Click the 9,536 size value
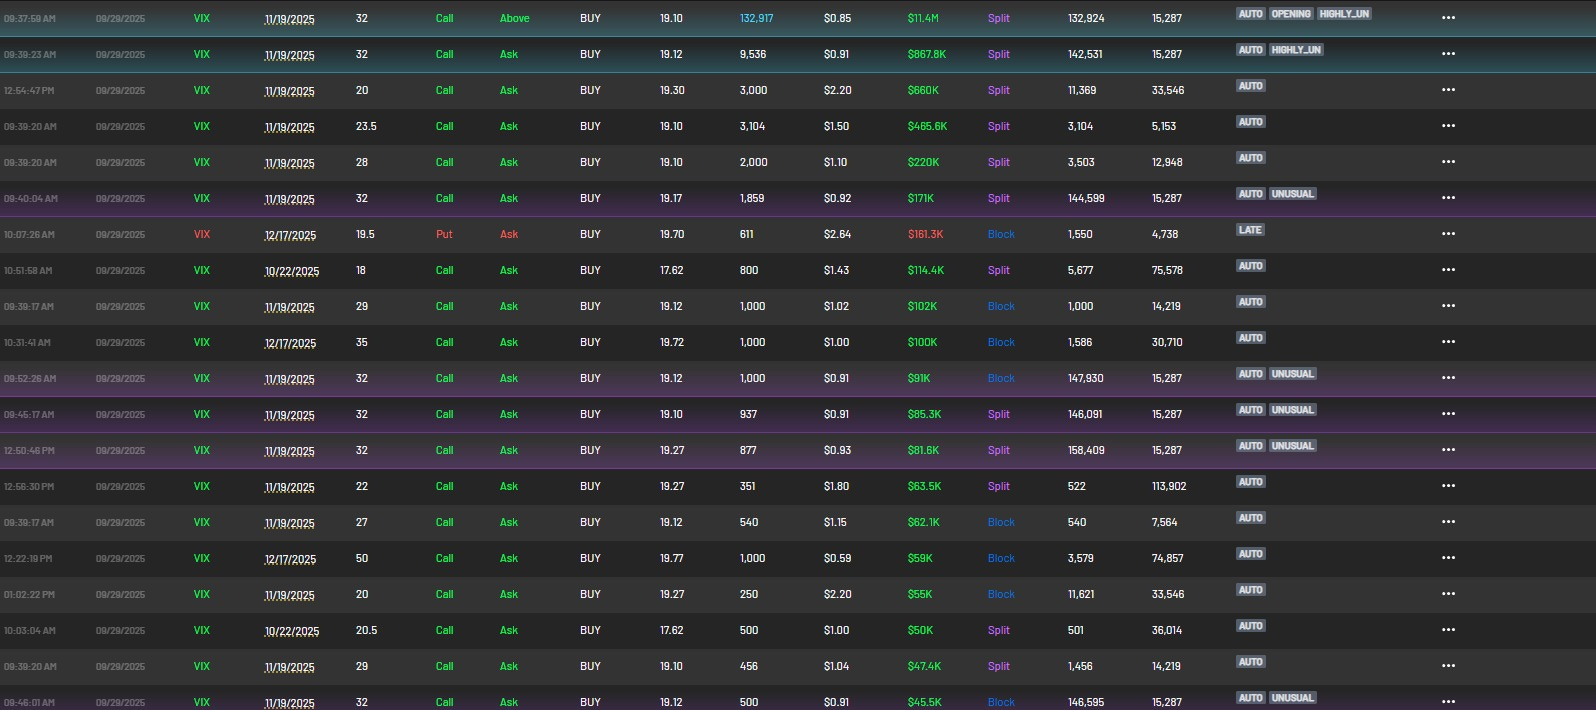The width and height of the screenshot is (1596, 710). tap(753, 54)
